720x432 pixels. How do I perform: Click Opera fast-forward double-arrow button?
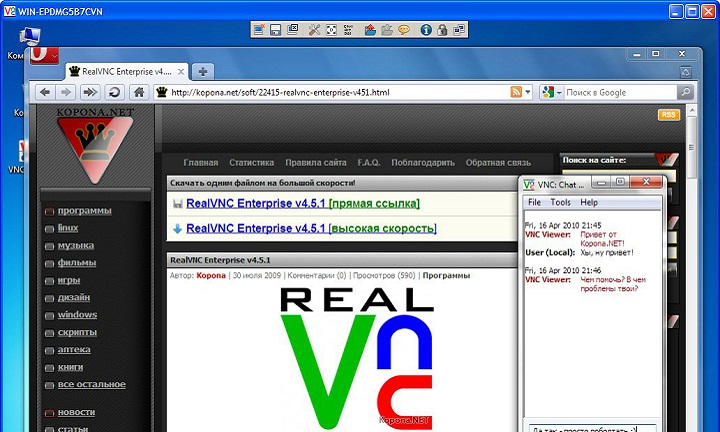[x=90, y=92]
